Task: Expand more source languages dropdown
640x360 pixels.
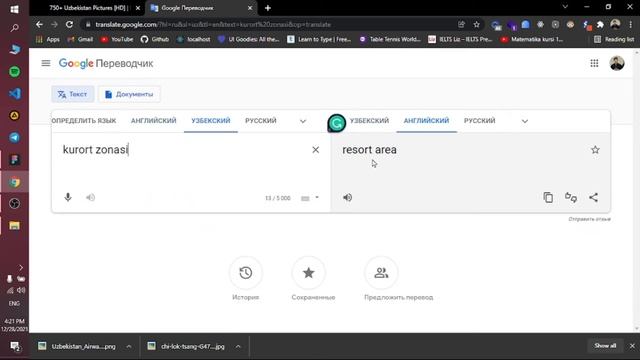Action: coord(303,121)
